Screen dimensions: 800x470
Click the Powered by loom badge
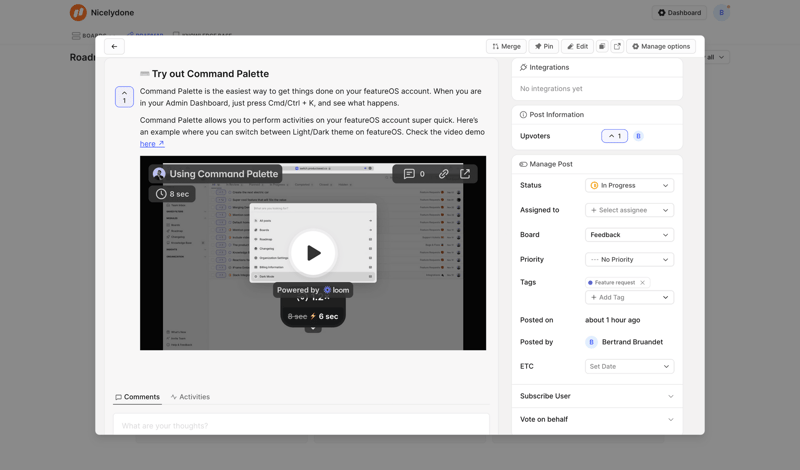(313, 290)
